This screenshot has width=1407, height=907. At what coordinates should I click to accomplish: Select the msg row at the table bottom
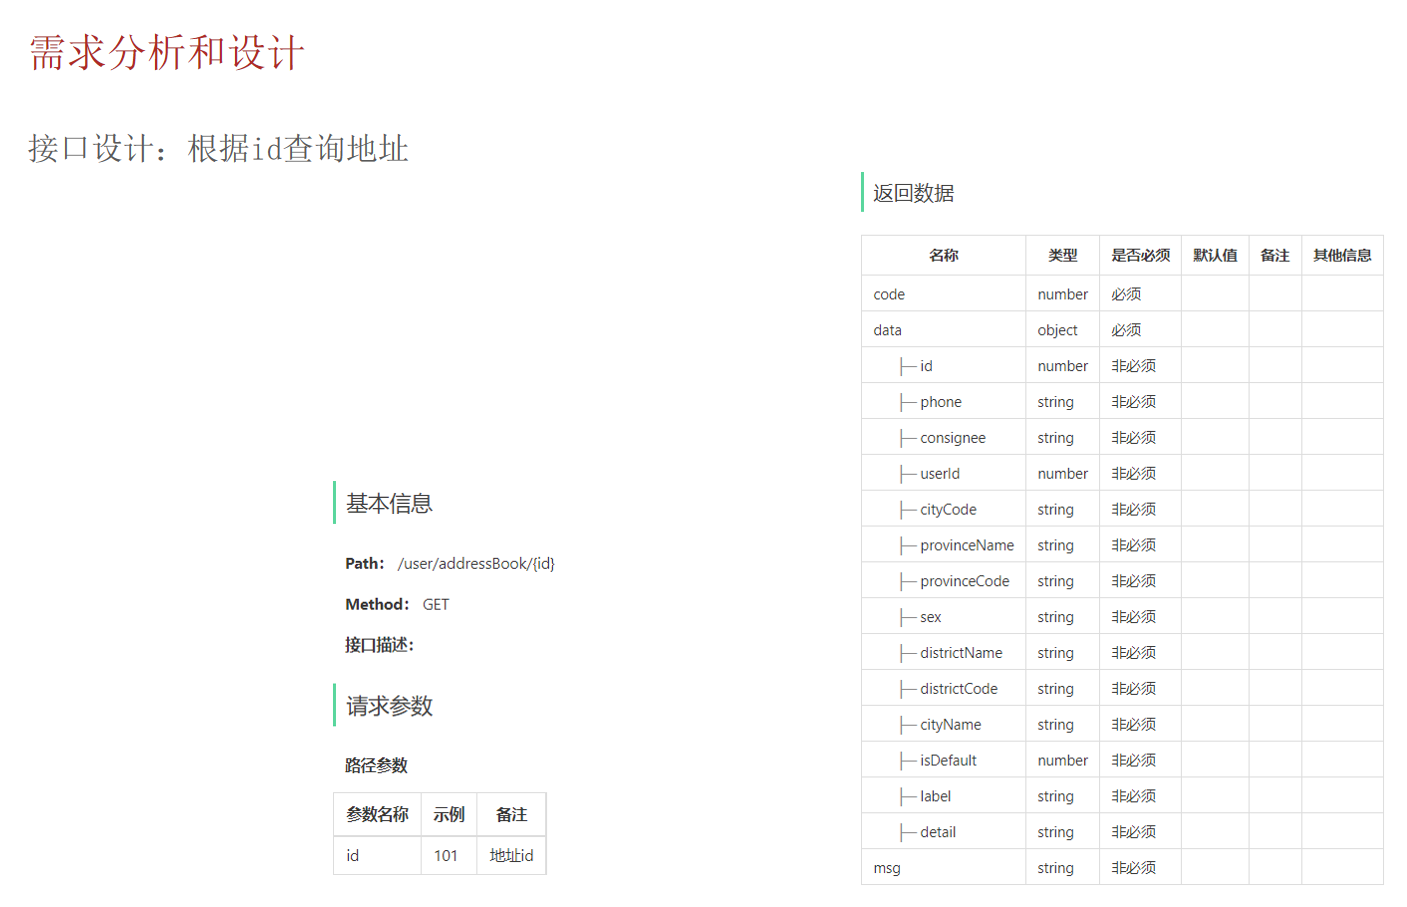(x=886, y=868)
